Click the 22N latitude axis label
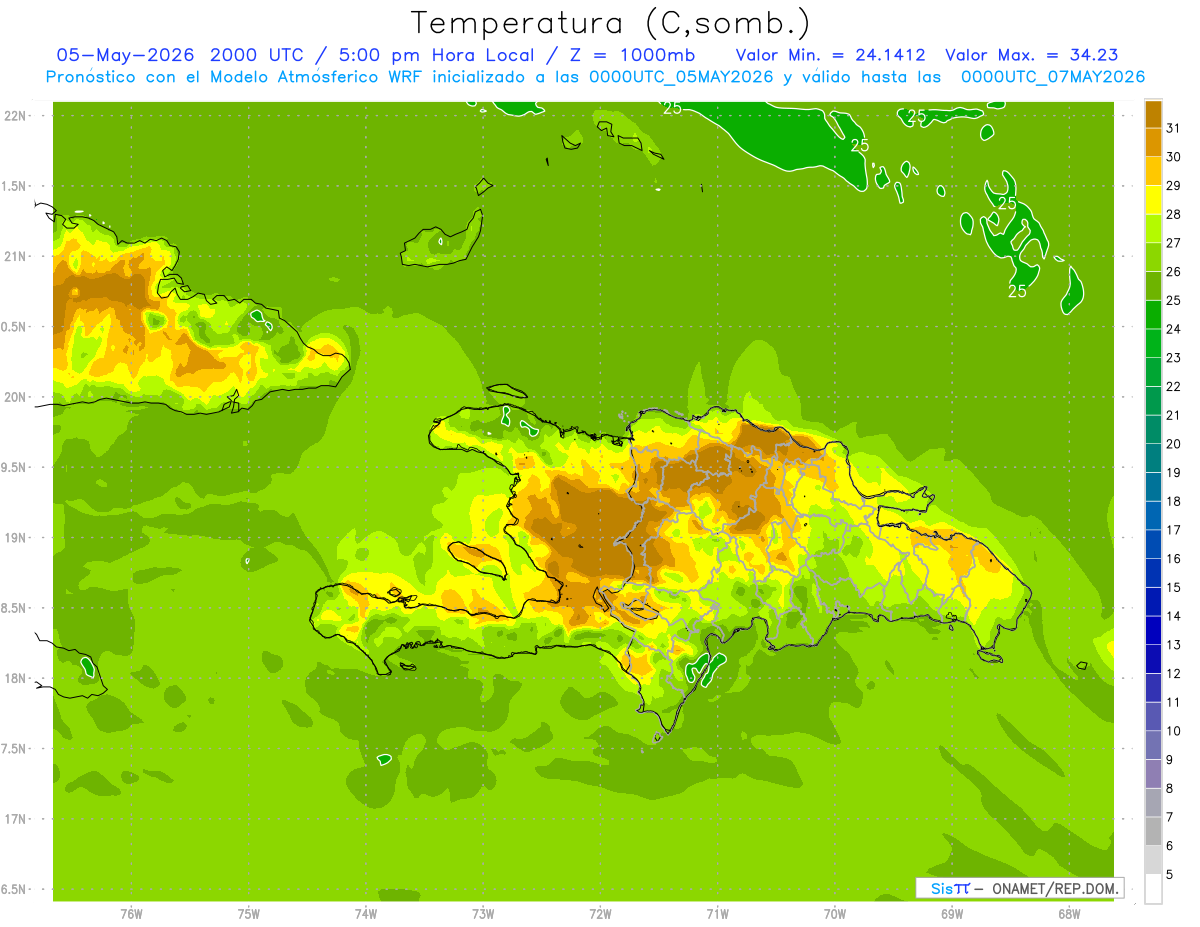Image resolution: width=1200 pixels, height=927 pixels. click(x=15, y=115)
